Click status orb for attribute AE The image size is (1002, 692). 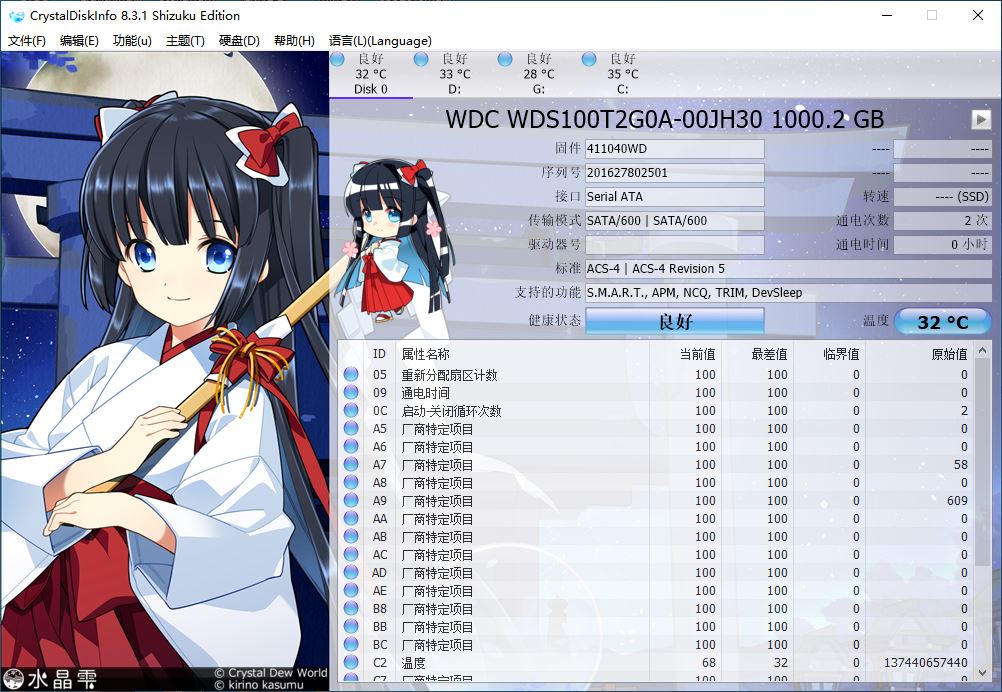click(351, 590)
